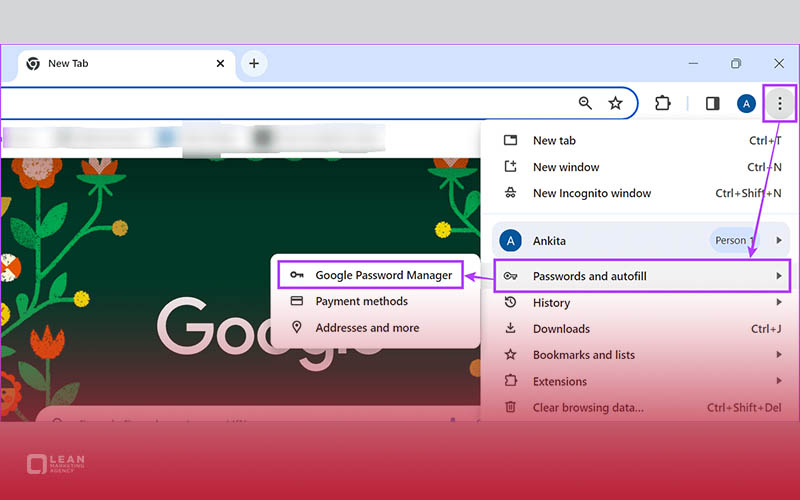Click the profile avatar in the toolbar

point(746,103)
